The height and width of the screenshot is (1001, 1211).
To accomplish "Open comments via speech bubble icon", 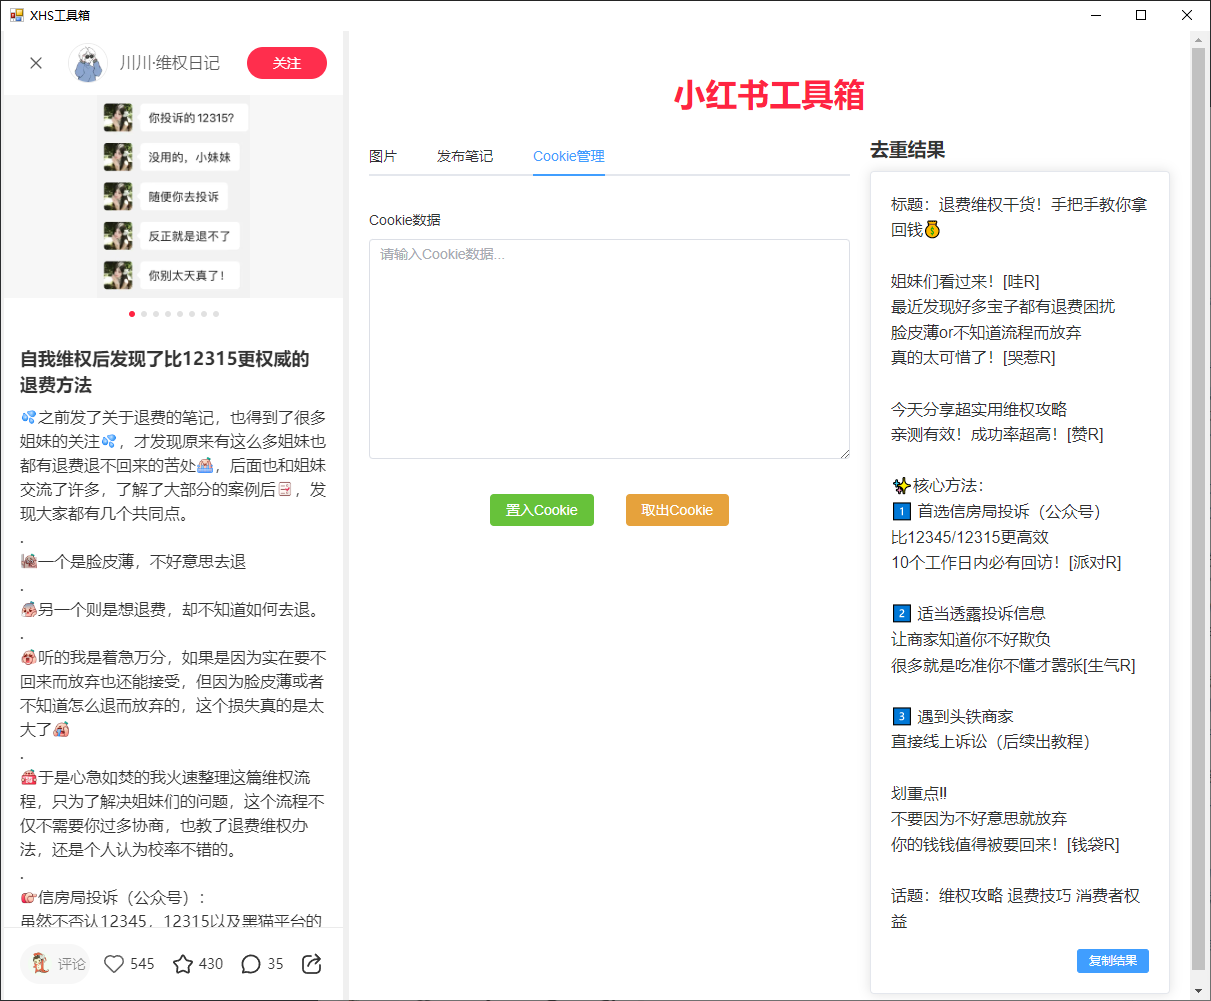I will coord(251,964).
